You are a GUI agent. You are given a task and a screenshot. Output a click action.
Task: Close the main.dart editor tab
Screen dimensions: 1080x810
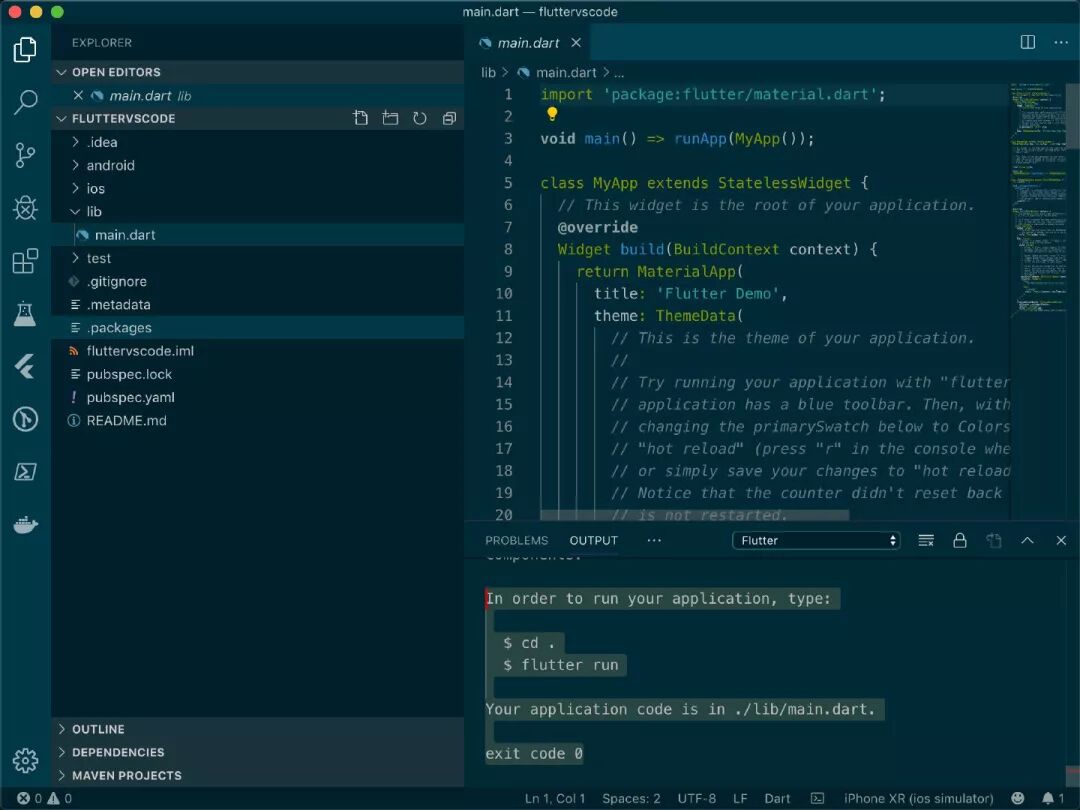(576, 43)
